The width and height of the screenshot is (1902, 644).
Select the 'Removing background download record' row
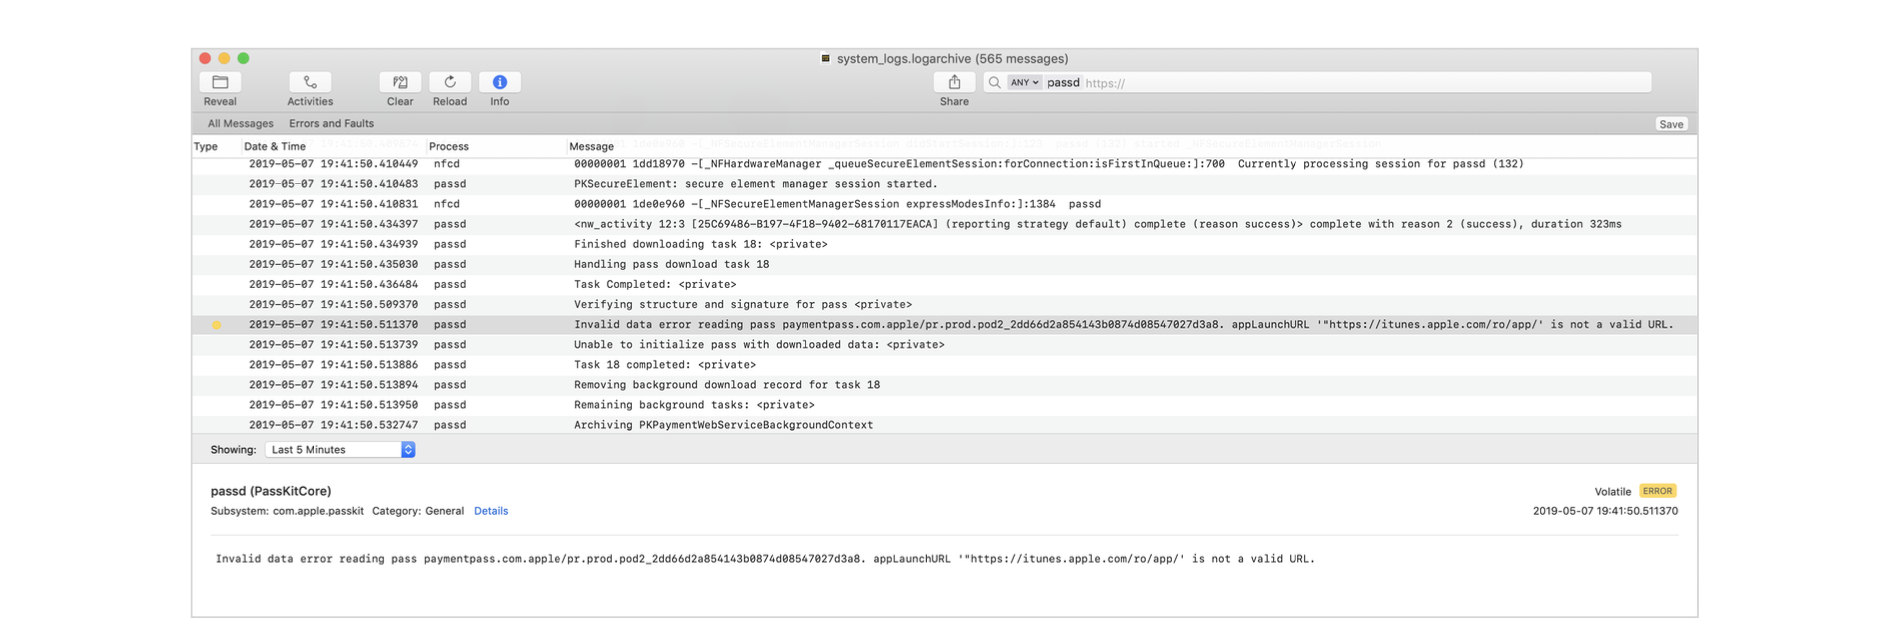click(945, 385)
